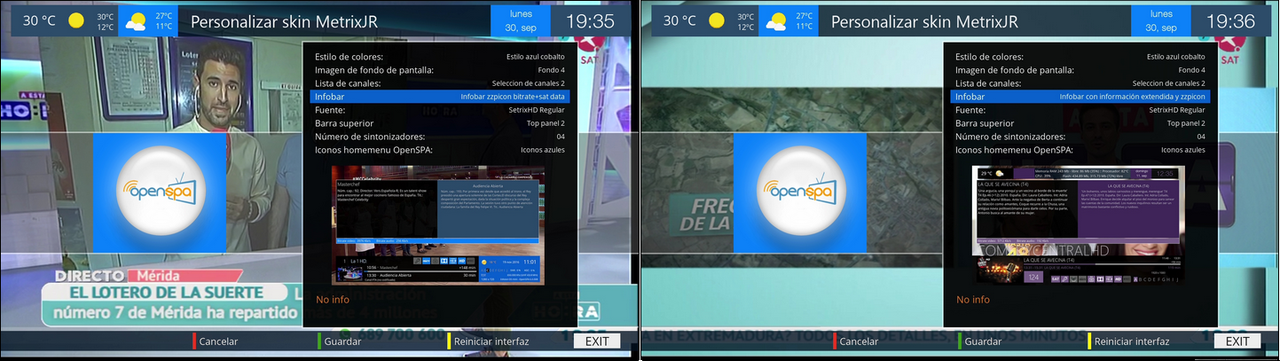Select 'Barra superior' row in 19:35 screen
The width and height of the screenshot is (1280, 361).
point(441,123)
